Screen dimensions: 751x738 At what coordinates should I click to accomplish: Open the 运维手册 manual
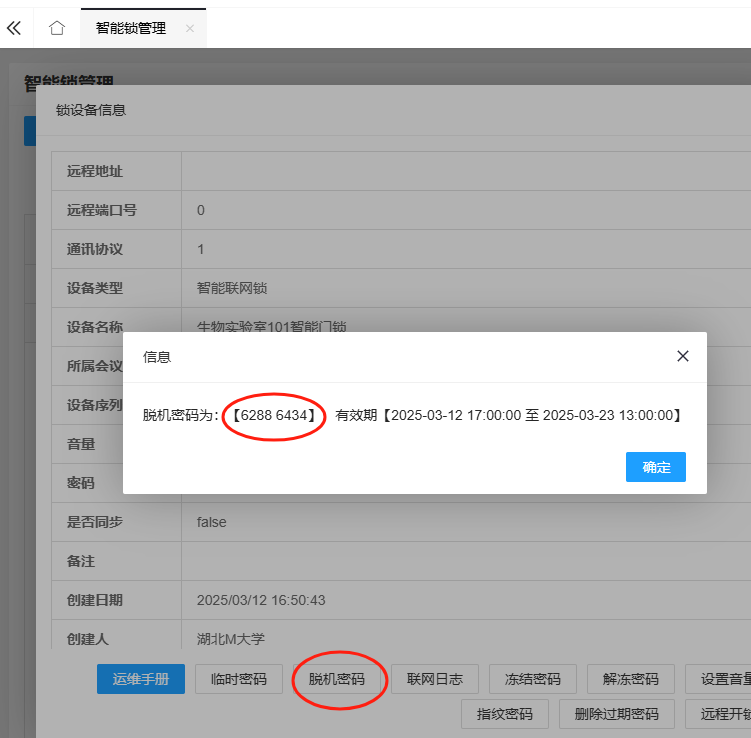(141, 679)
